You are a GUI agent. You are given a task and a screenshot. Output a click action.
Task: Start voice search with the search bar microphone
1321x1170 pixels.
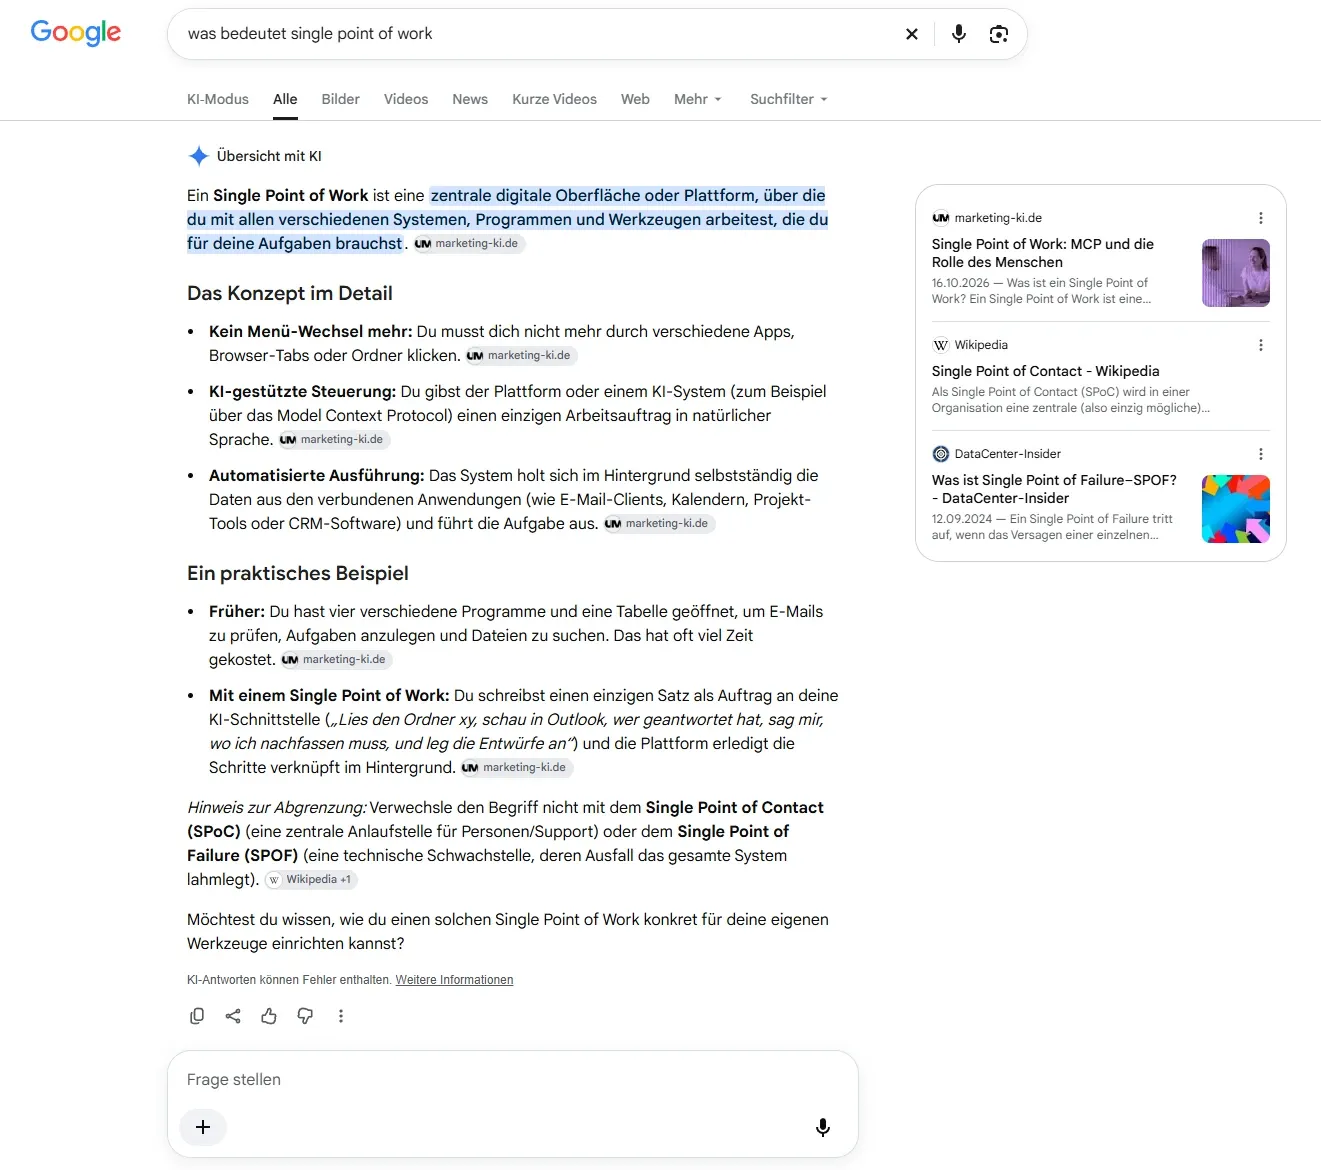(x=959, y=34)
